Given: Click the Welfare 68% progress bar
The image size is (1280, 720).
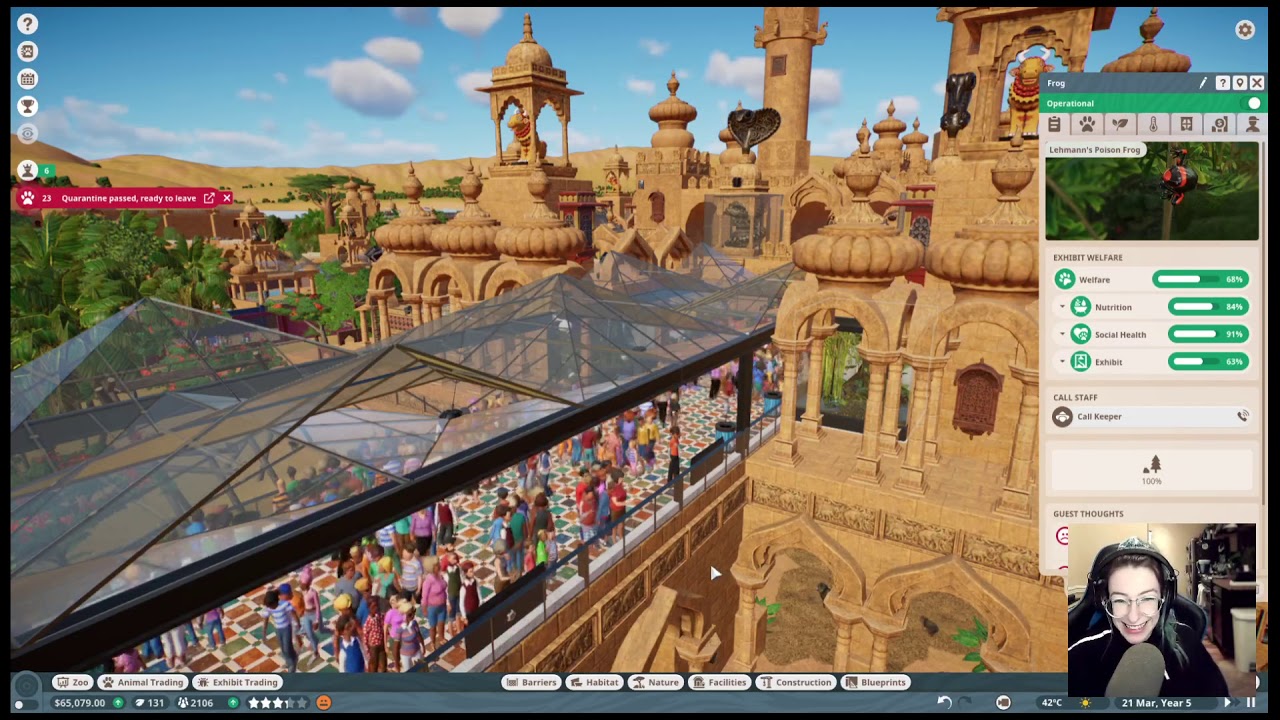Looking at the screenshot, I should pyautogui.click(x=1201, y=280).
